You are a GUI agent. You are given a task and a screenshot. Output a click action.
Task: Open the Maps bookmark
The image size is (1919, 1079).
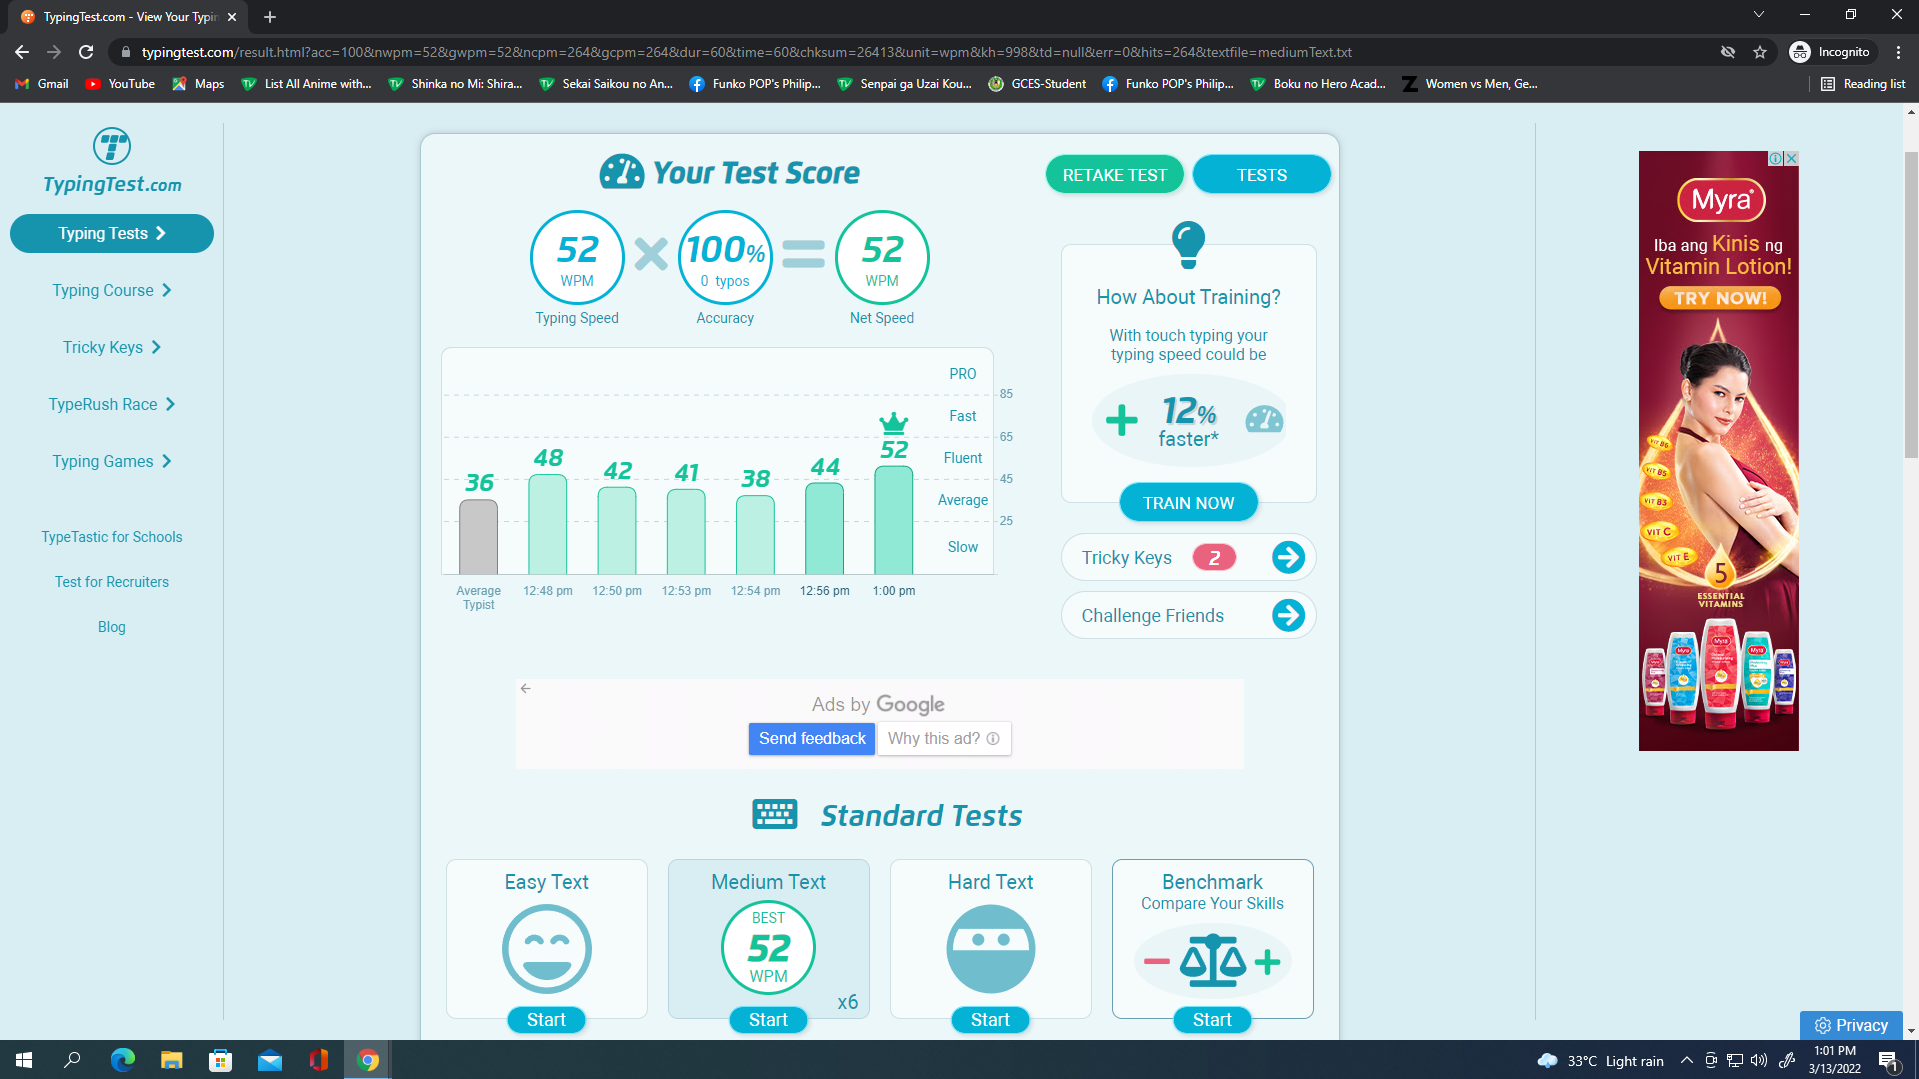(x=198, y=84)
